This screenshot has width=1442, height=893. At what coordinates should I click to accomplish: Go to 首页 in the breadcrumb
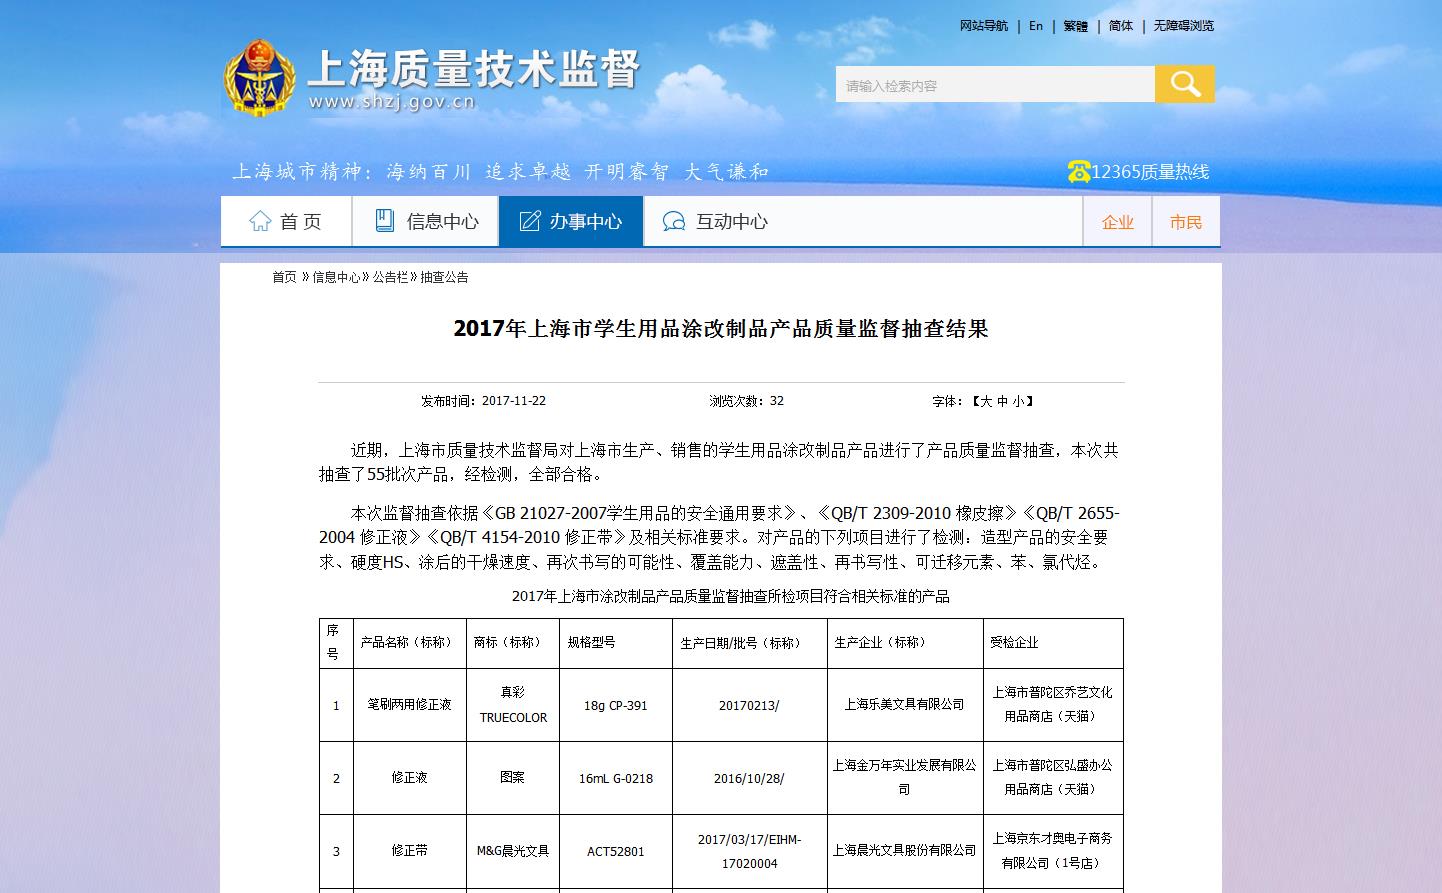pos(284,277)
